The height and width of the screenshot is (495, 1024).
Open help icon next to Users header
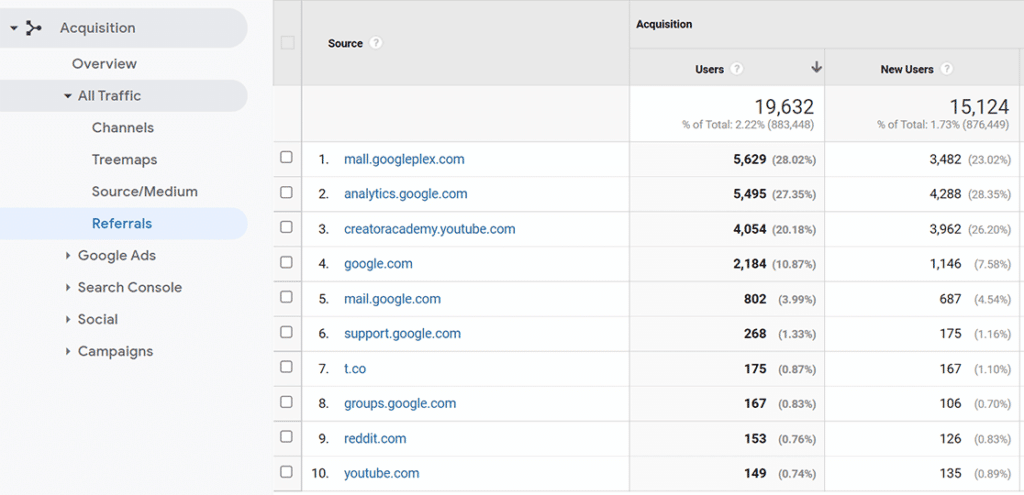pyautogui.click(x=737, y=69)
